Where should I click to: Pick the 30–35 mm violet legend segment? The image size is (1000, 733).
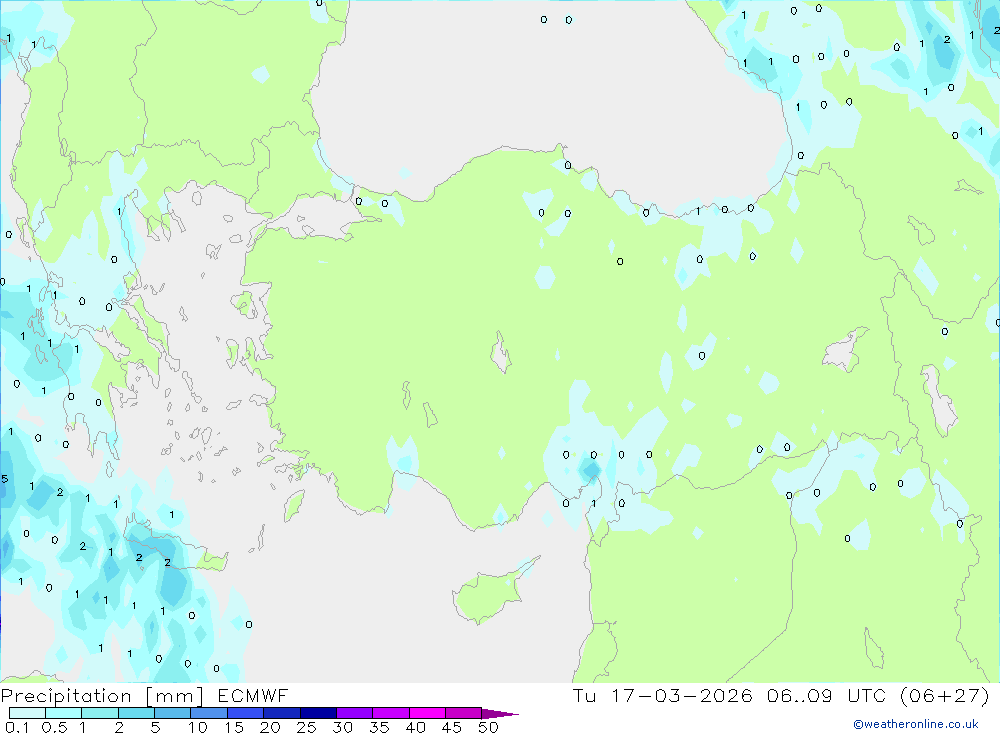(354, 713)
